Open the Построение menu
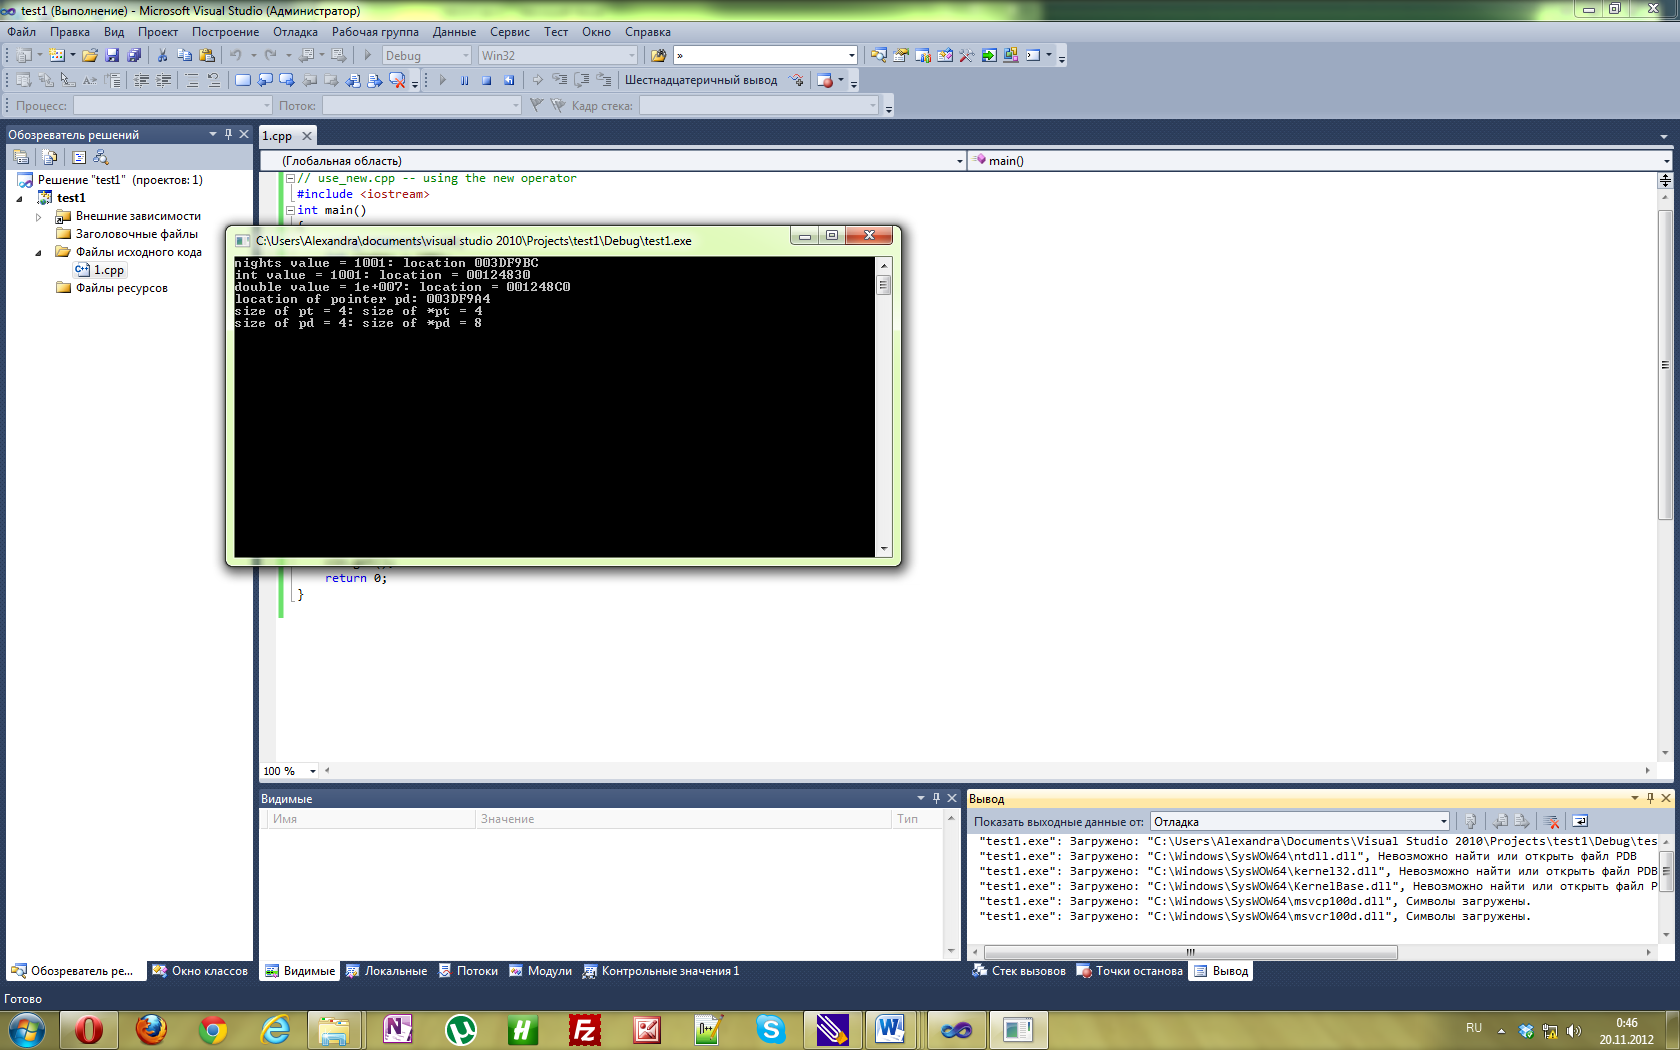The height and width of the screenshot is (1050, 1680). coord(225,32)
